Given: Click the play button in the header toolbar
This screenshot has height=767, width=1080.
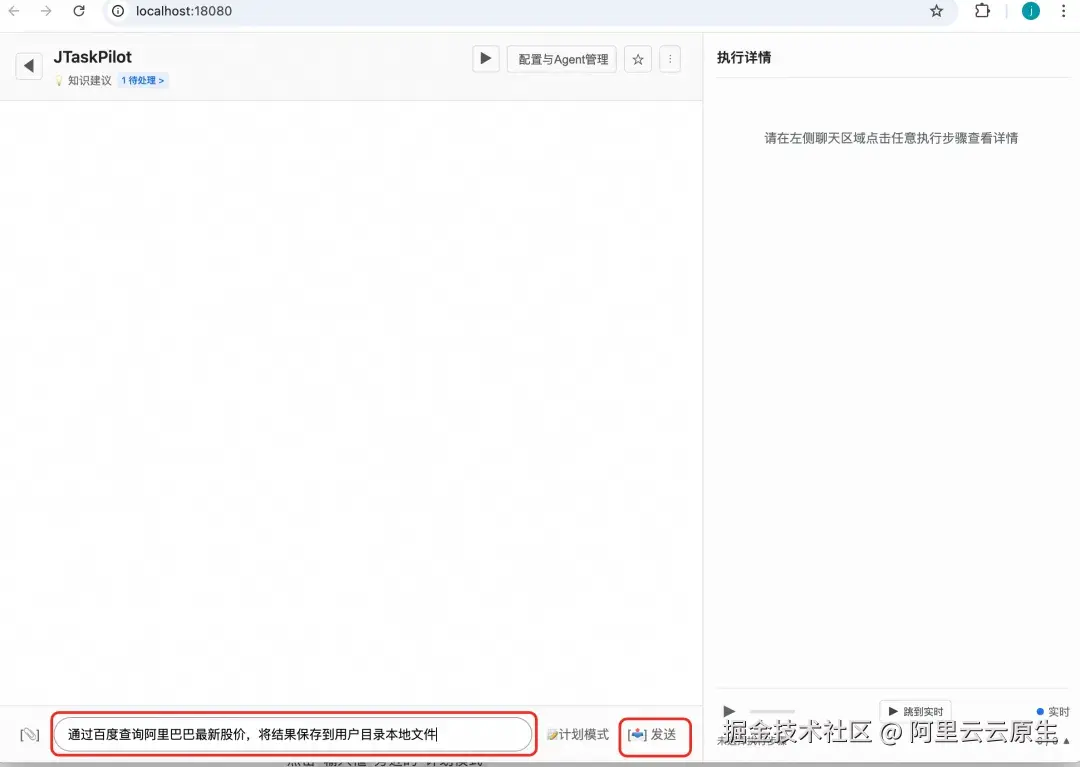Looking at the screenshot, I should (486, 59).
